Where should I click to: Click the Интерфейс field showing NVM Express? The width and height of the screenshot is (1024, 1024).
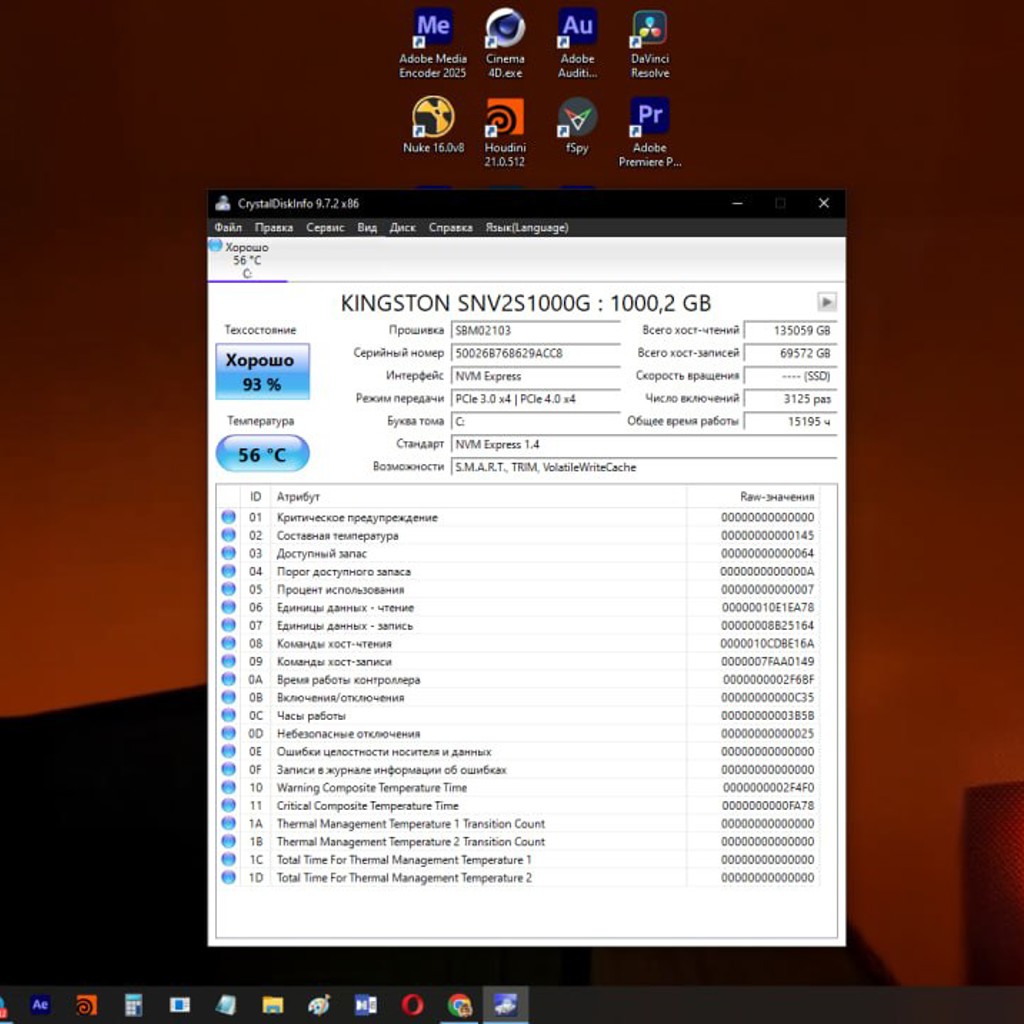pos(535,376)
